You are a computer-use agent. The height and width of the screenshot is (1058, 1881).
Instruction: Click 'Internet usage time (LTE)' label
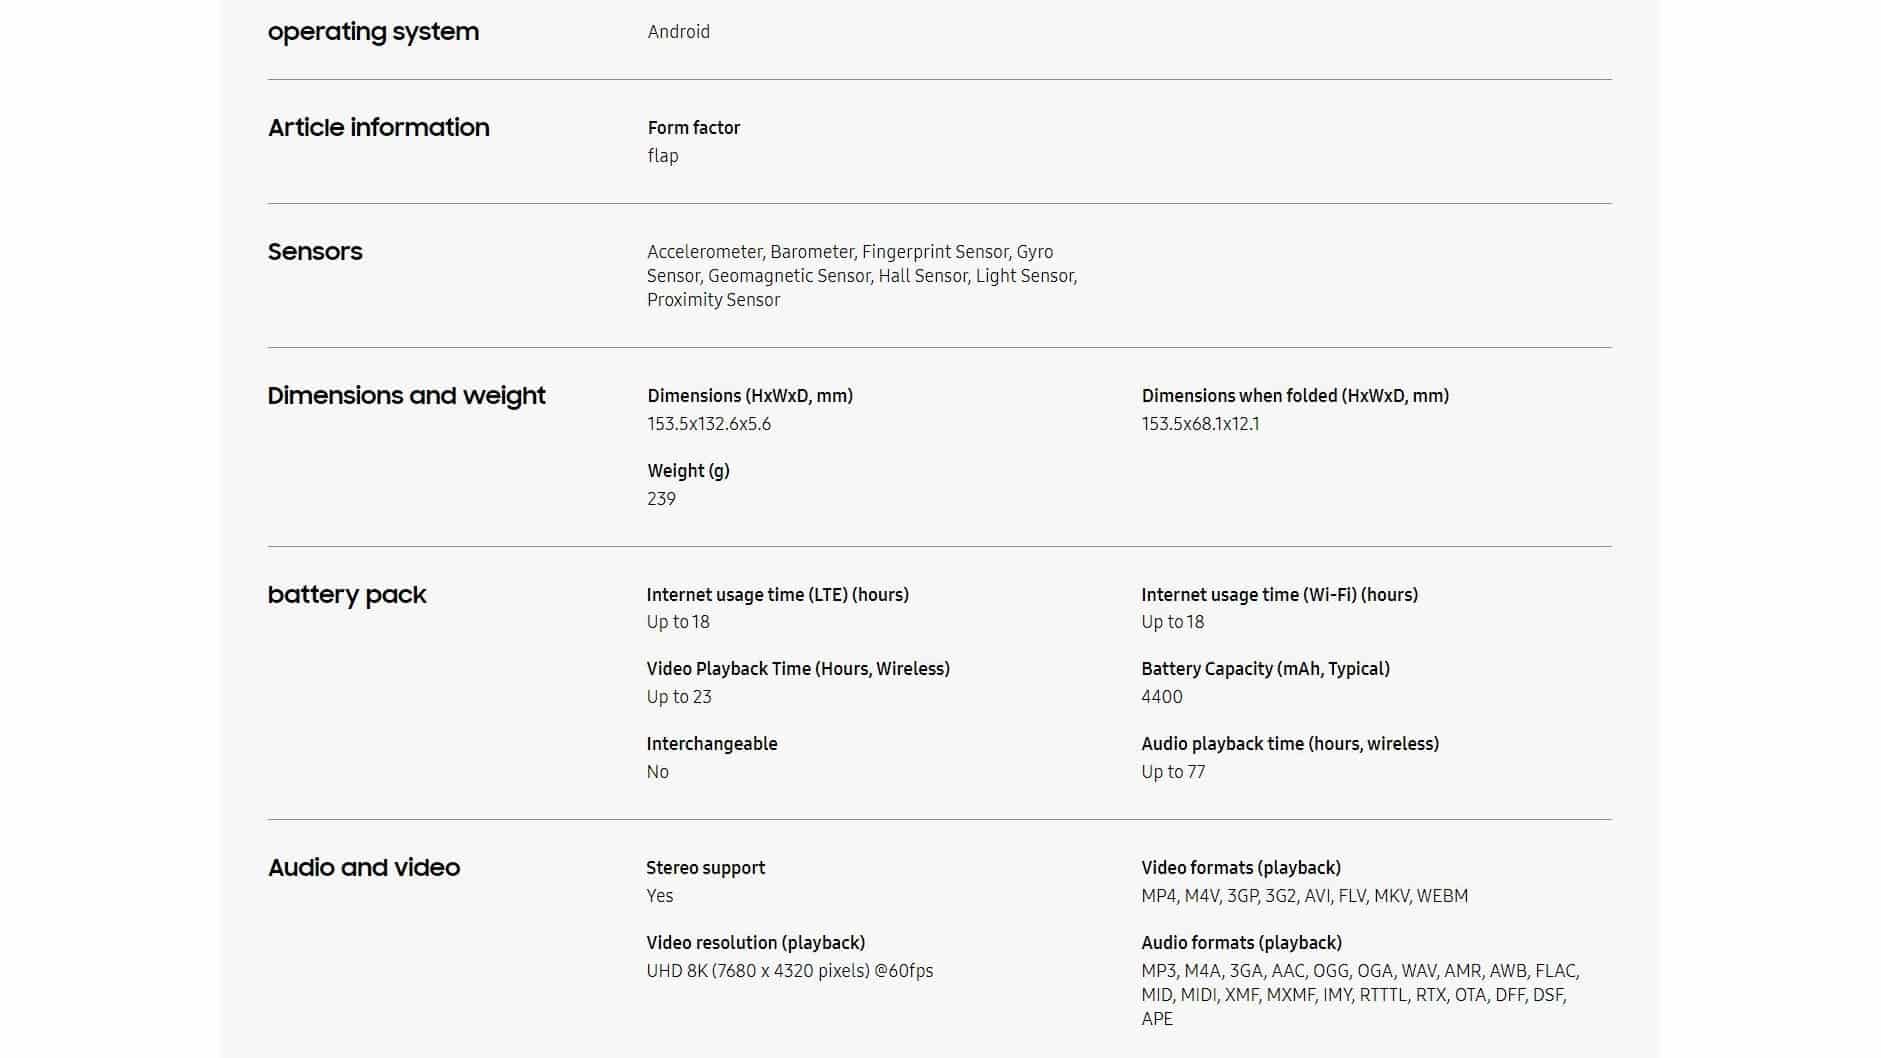(x=777, y=595)
